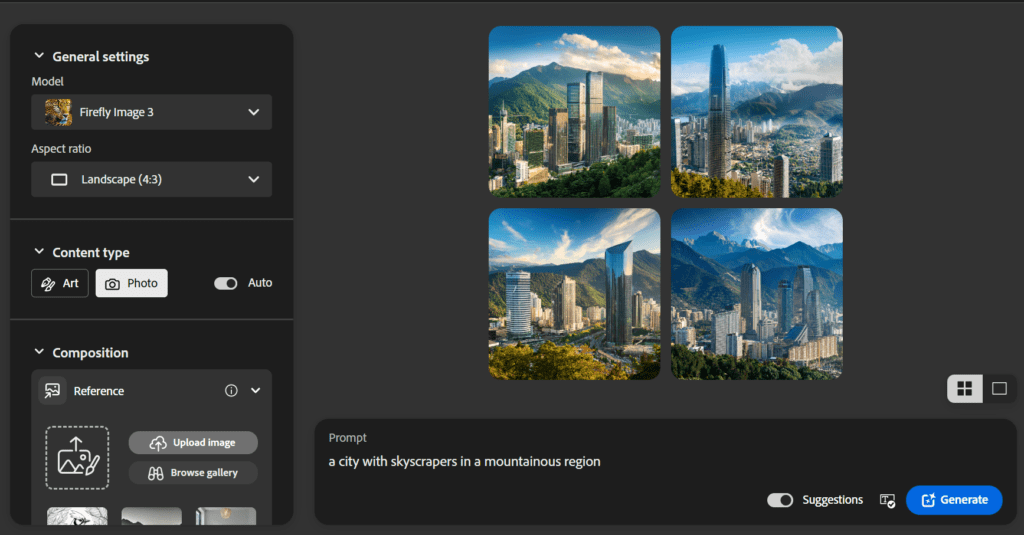
Task: Click Browse gallery button
Action: click(x=193, y=473)
